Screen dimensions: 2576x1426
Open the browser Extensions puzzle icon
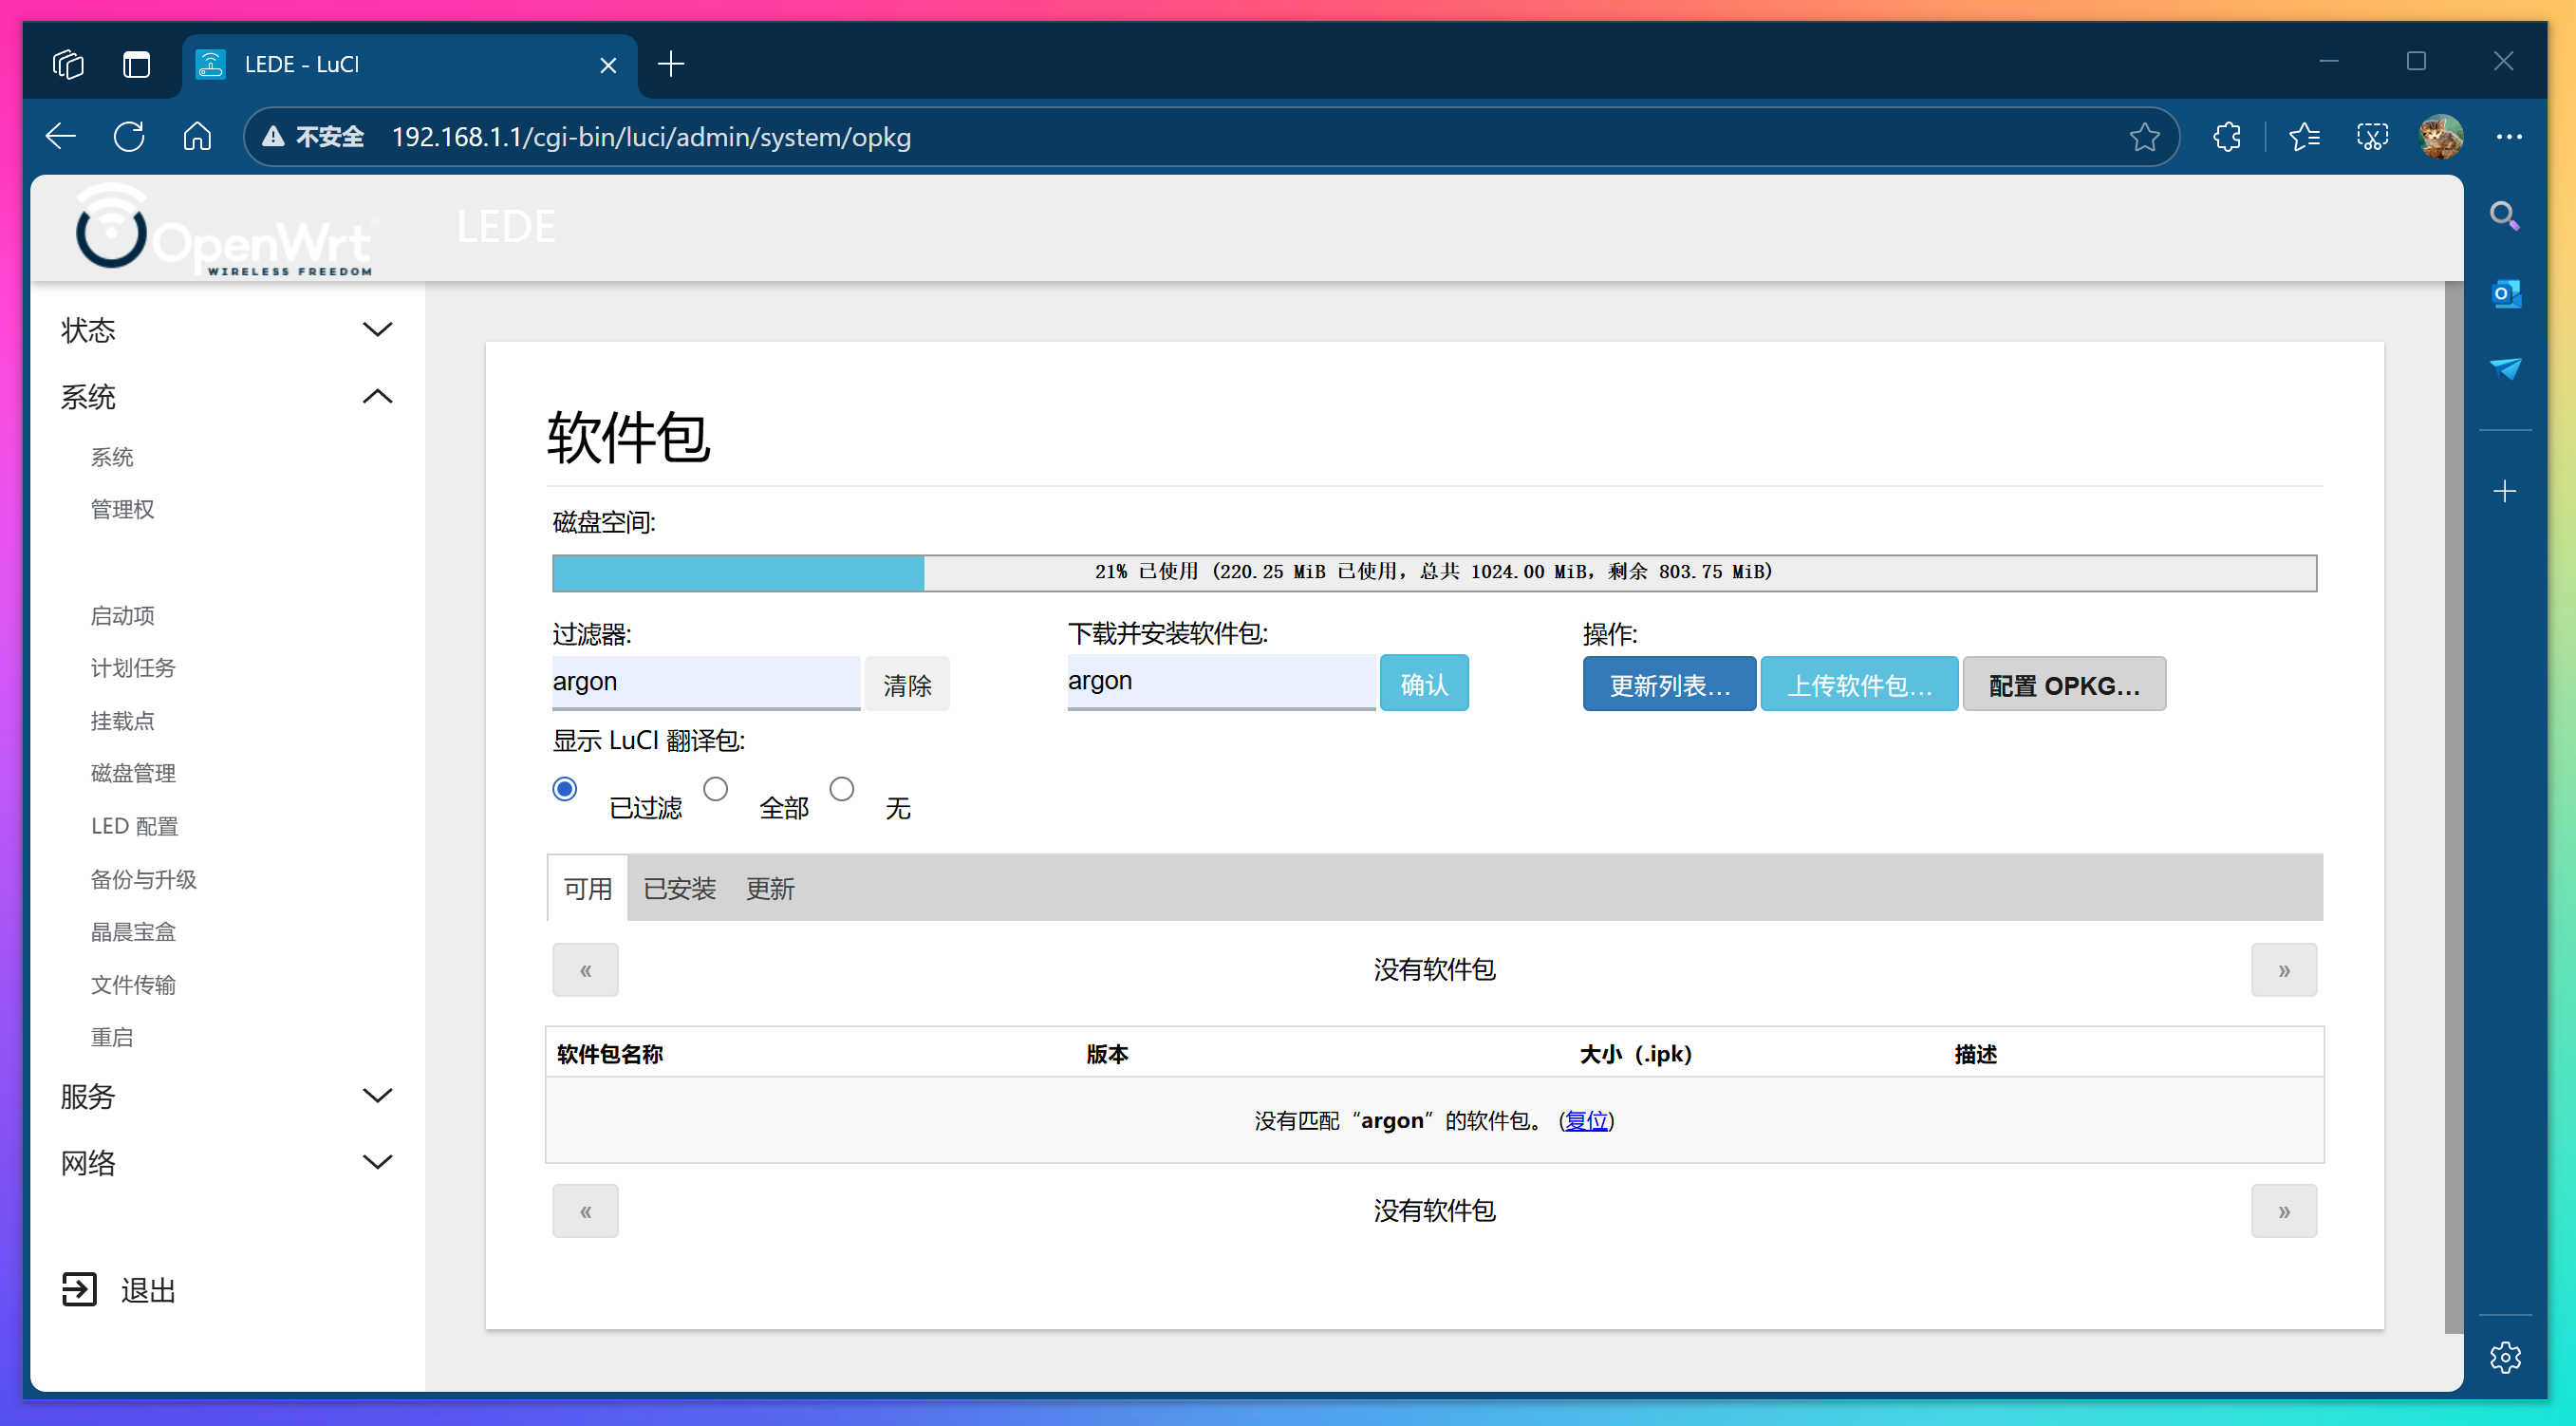click(2227, 137)
